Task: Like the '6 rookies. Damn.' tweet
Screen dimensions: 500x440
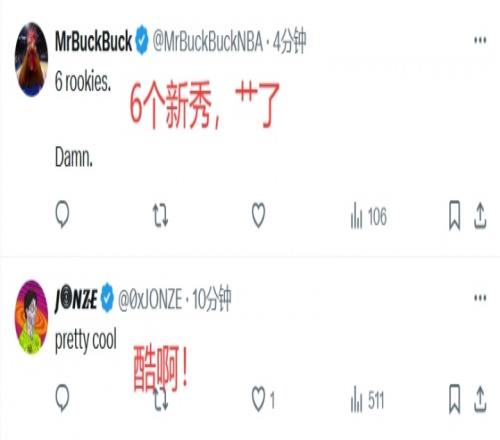Action: tap(258, 215)
